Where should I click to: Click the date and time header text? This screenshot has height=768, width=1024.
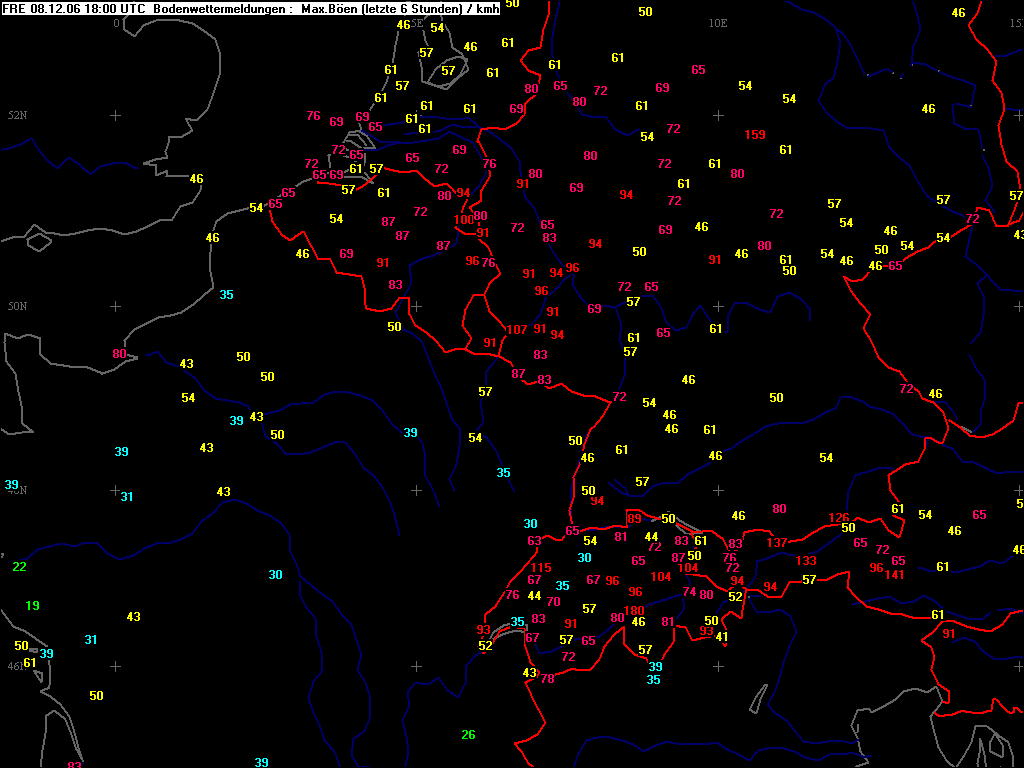coord(74,8)
